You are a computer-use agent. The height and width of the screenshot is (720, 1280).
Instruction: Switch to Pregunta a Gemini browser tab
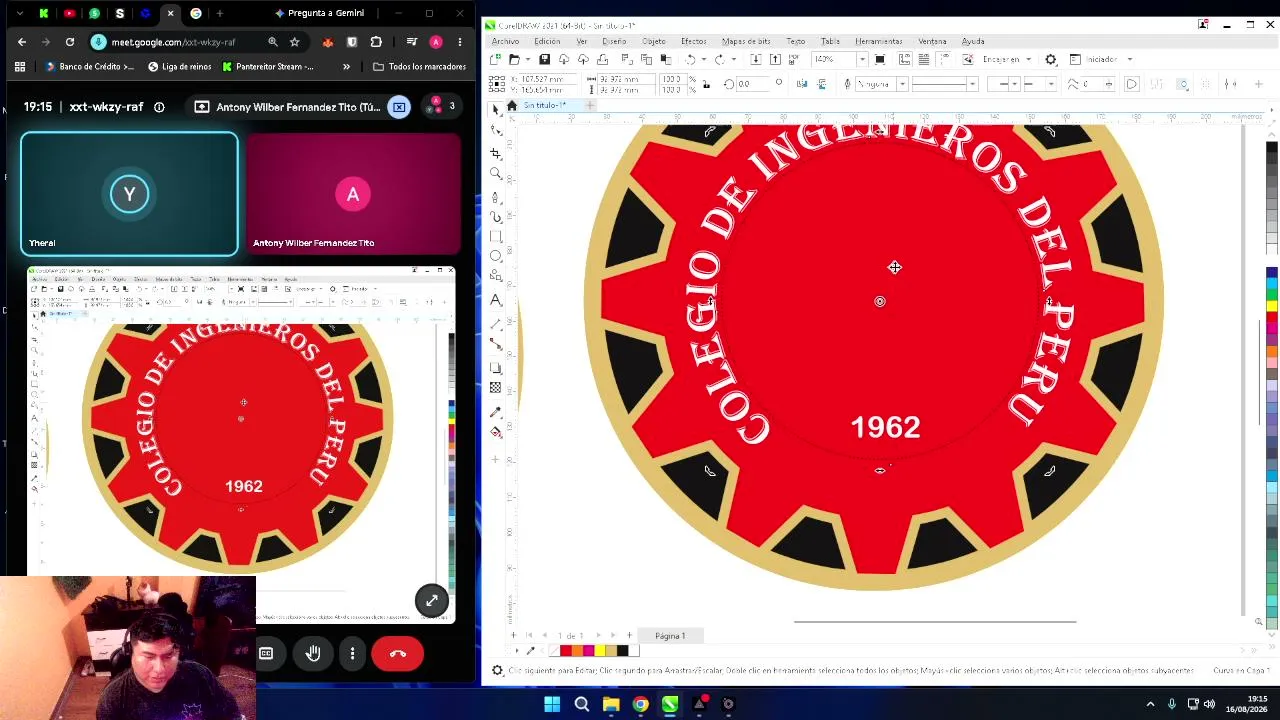point(318,13)
